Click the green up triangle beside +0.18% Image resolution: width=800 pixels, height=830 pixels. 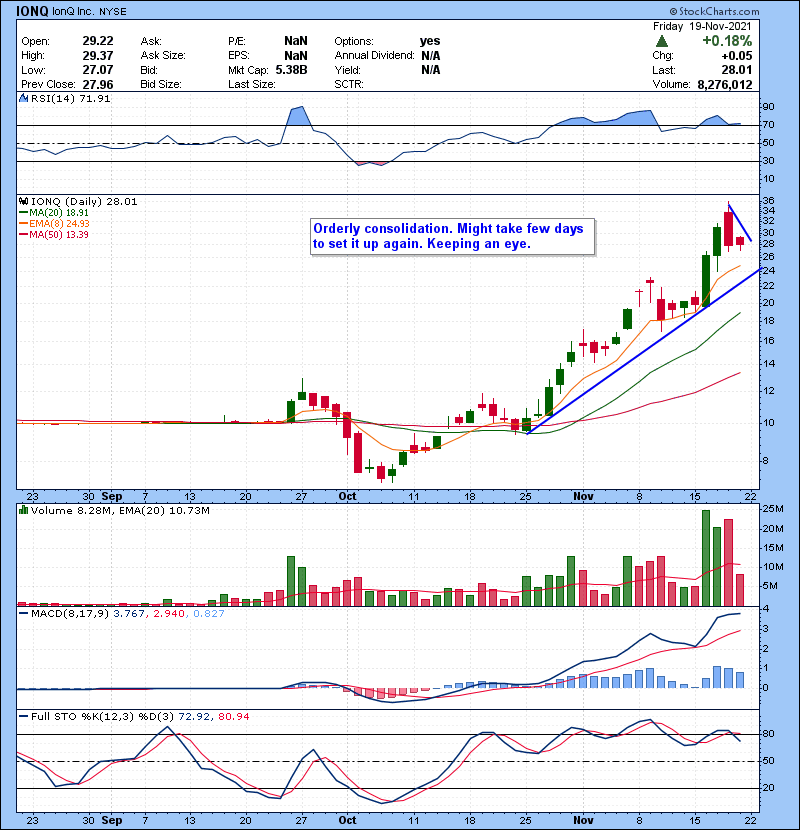(x=661, y=41)
